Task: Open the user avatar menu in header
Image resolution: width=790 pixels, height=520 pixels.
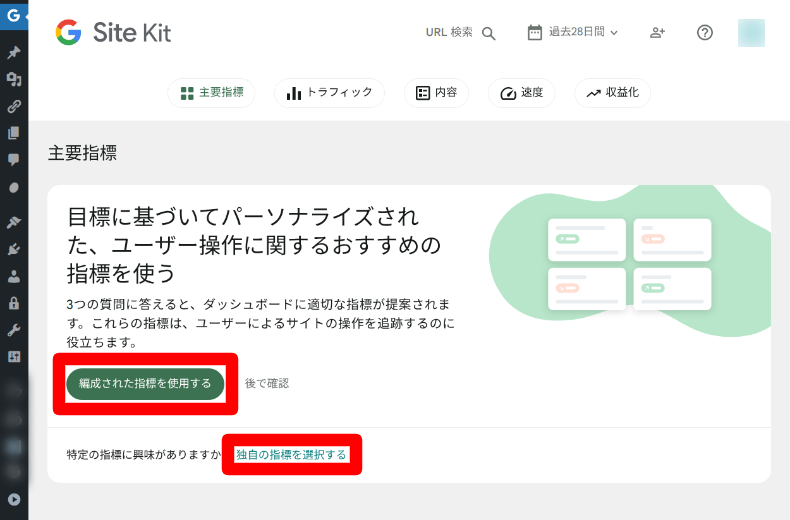Action: [x=751, y=33]
